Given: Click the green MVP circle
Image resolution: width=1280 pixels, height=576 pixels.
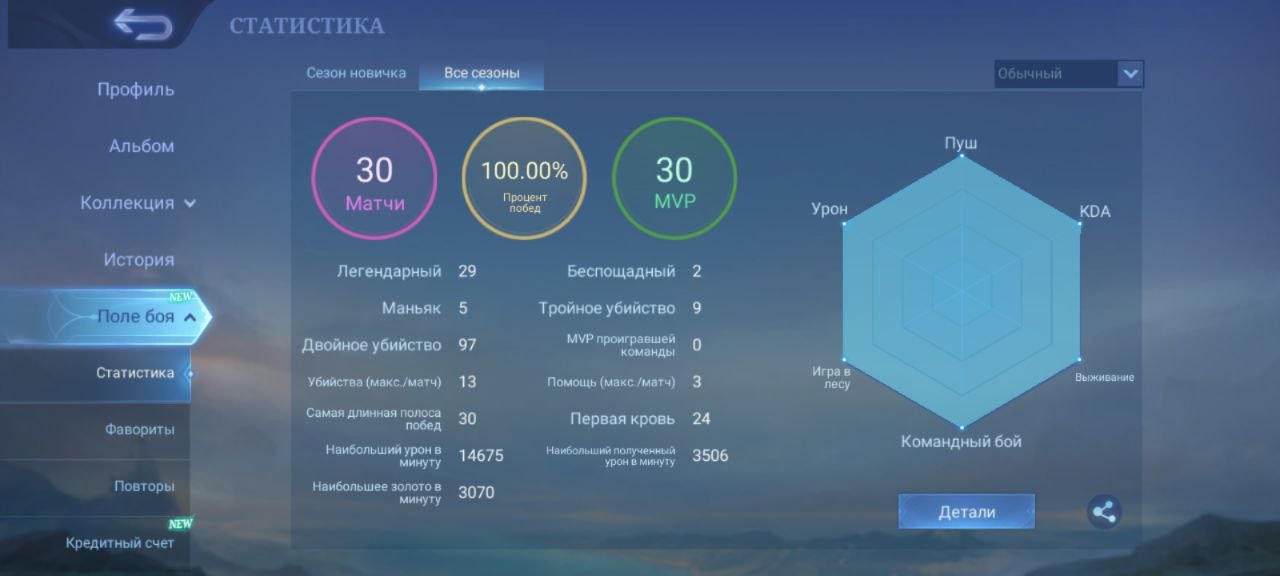Looking at the screenshot, I should tap(674, 179).
